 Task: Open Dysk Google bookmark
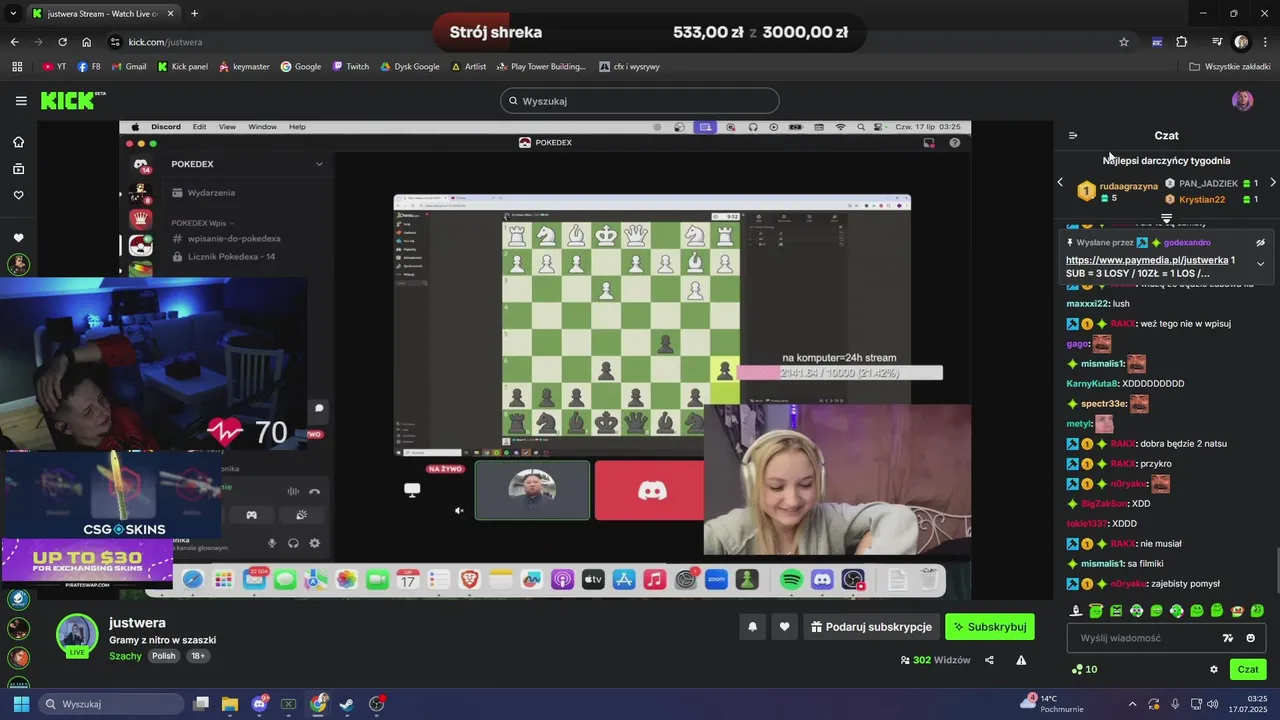point(410,67)
